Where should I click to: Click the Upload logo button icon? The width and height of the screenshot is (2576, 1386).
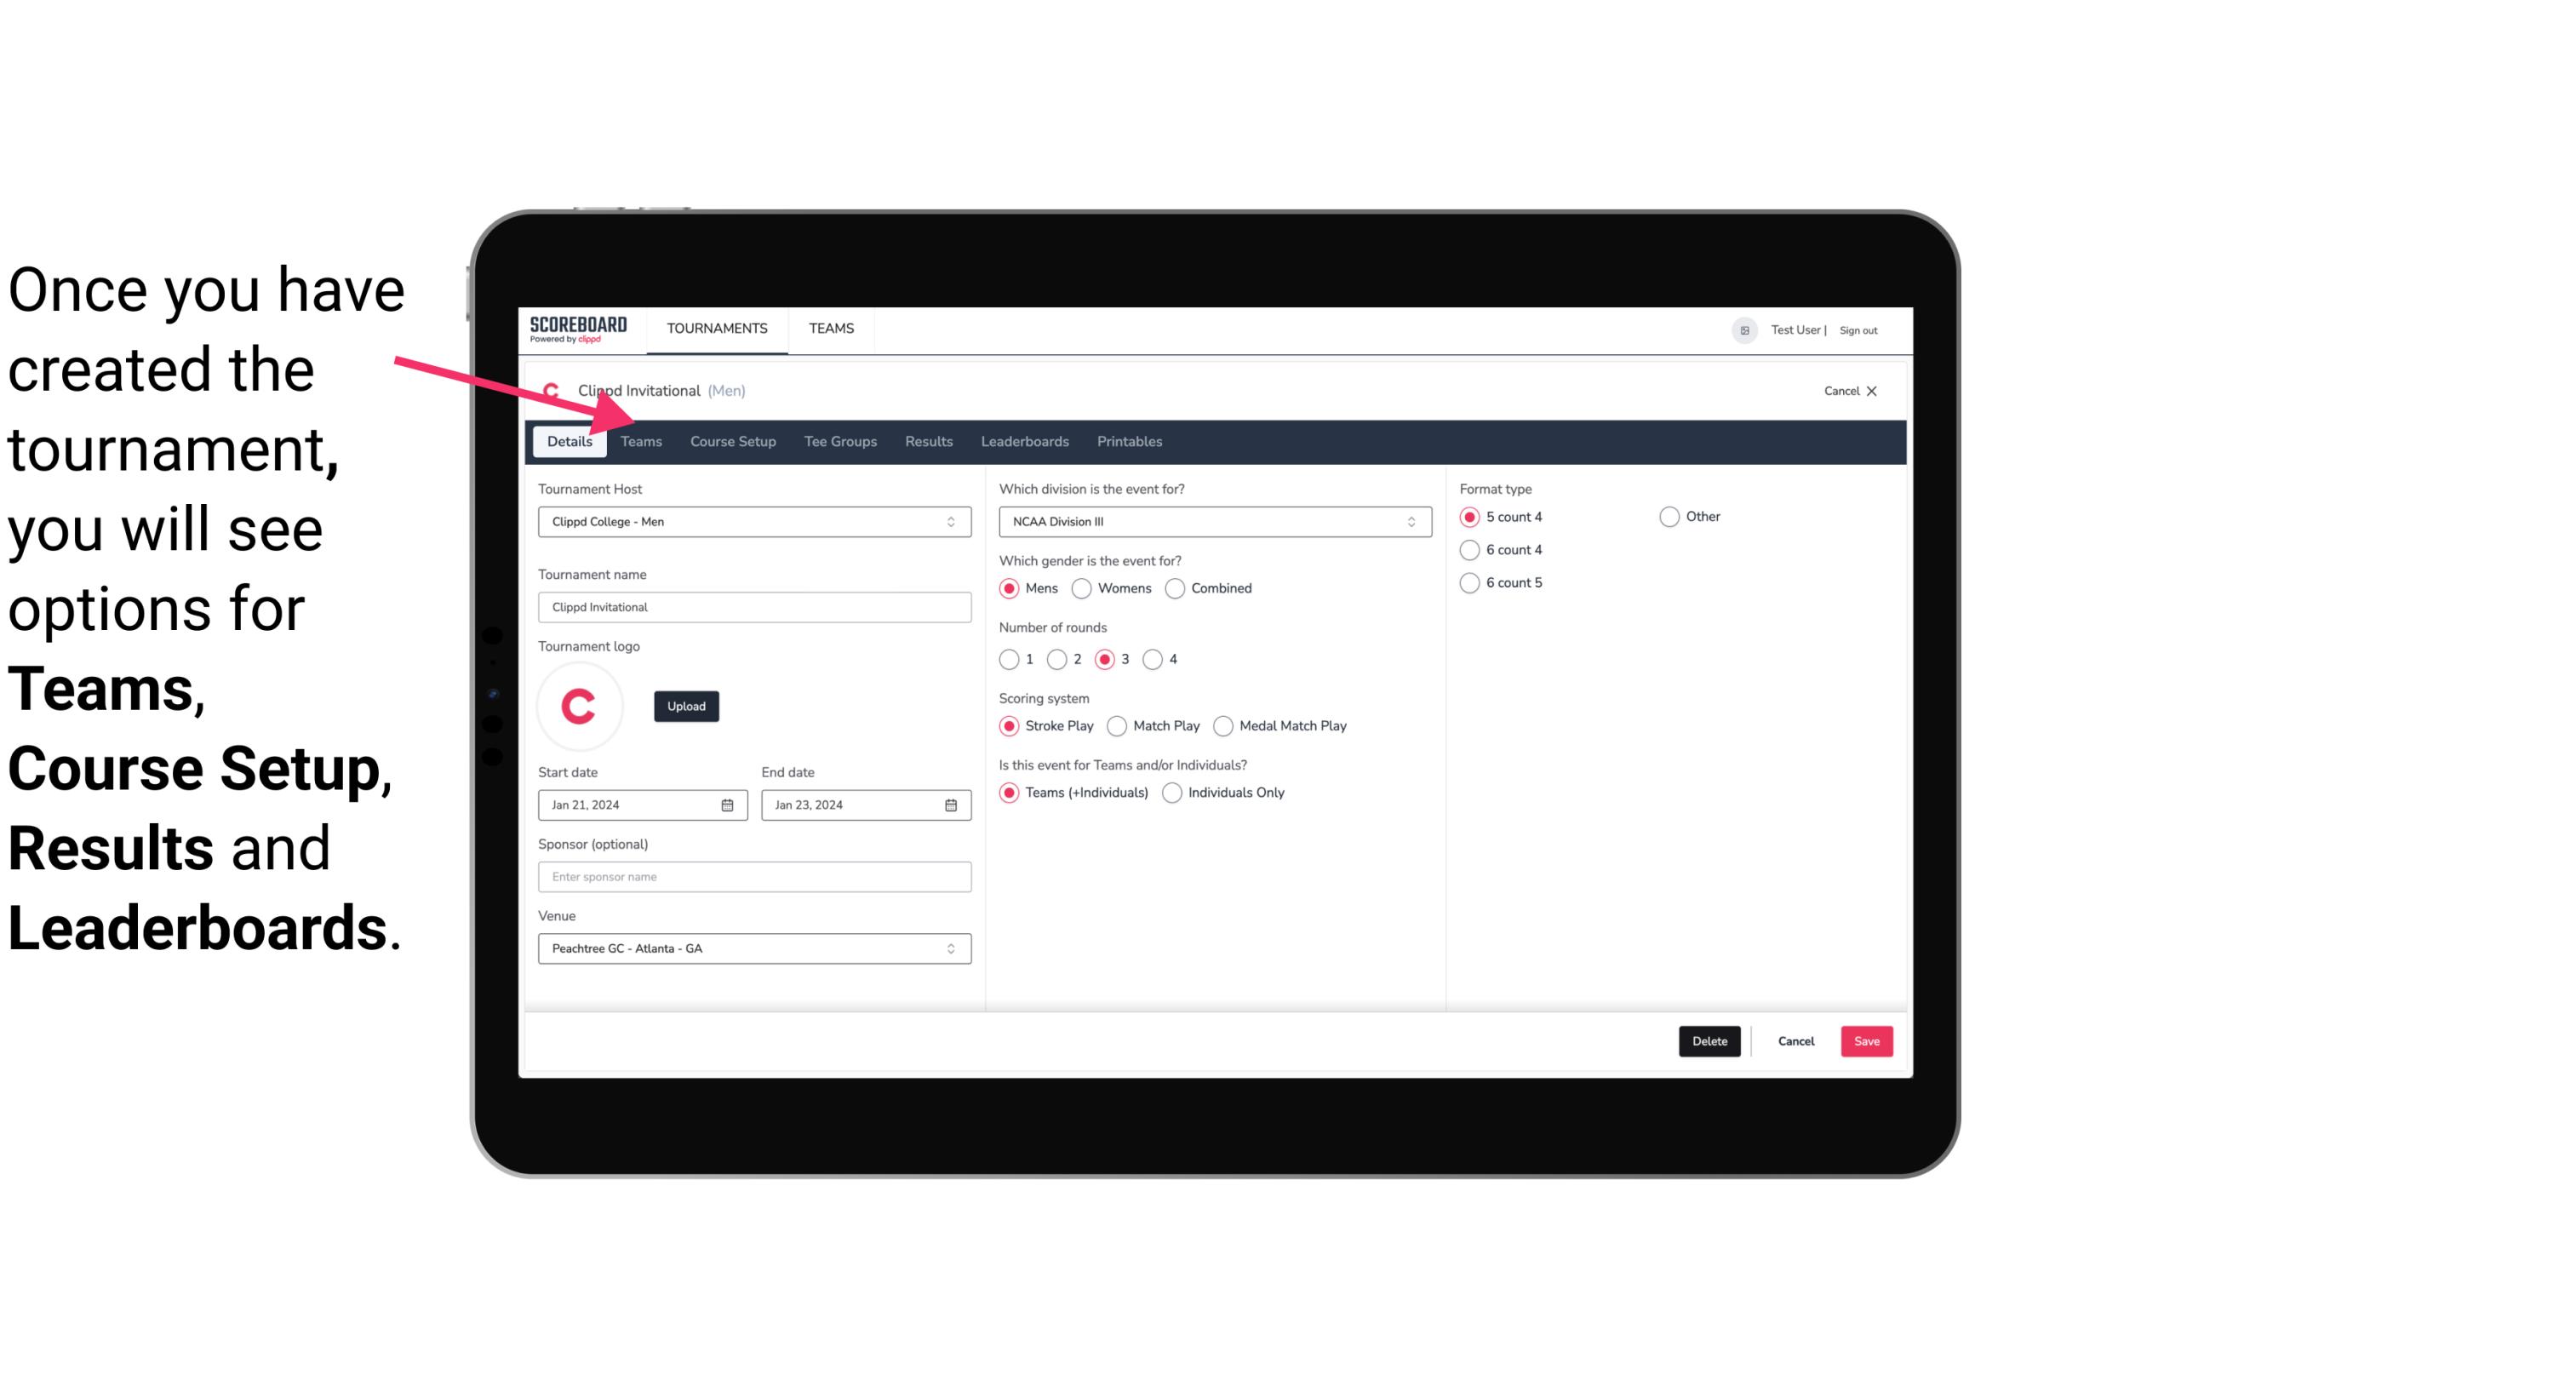click(686, 705)
